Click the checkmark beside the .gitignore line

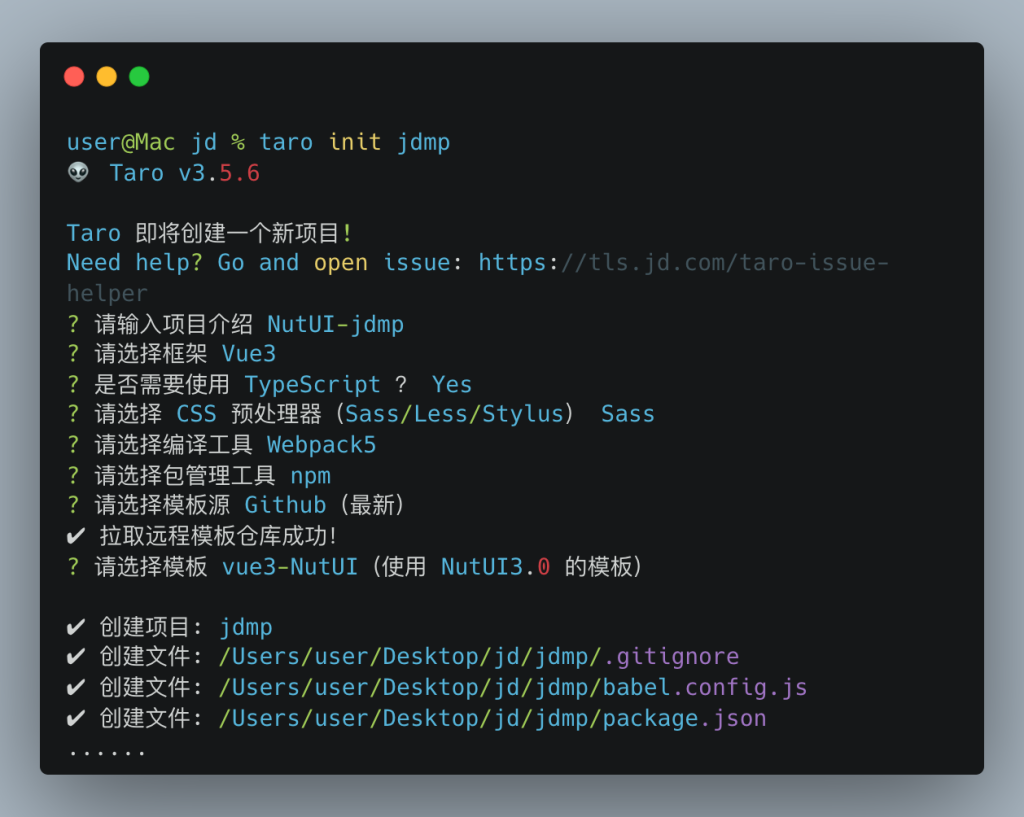pos(76,656)
